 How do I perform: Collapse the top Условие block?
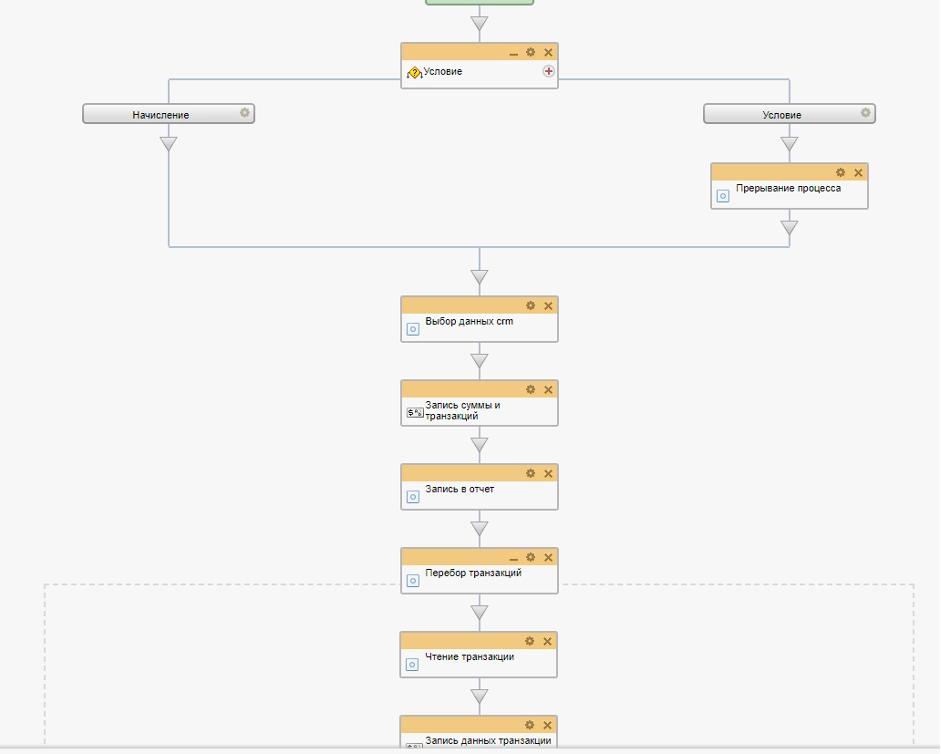coord(514,52)
